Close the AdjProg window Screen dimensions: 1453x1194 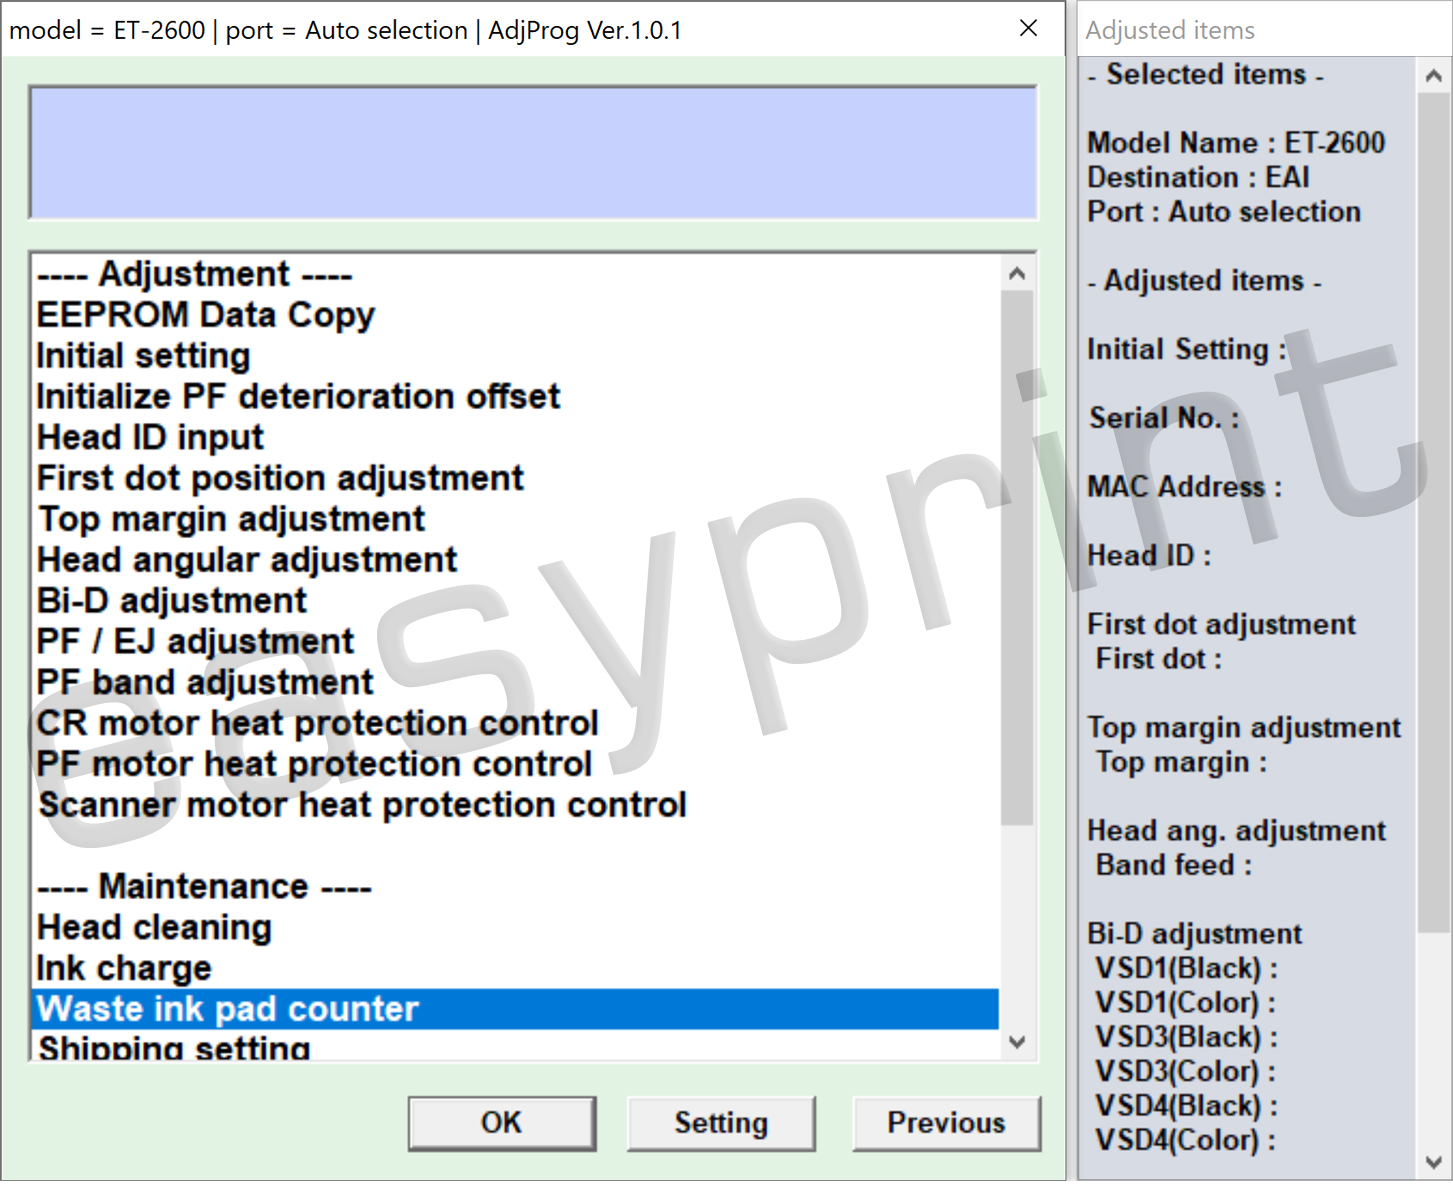click(x=1028, y=29)
